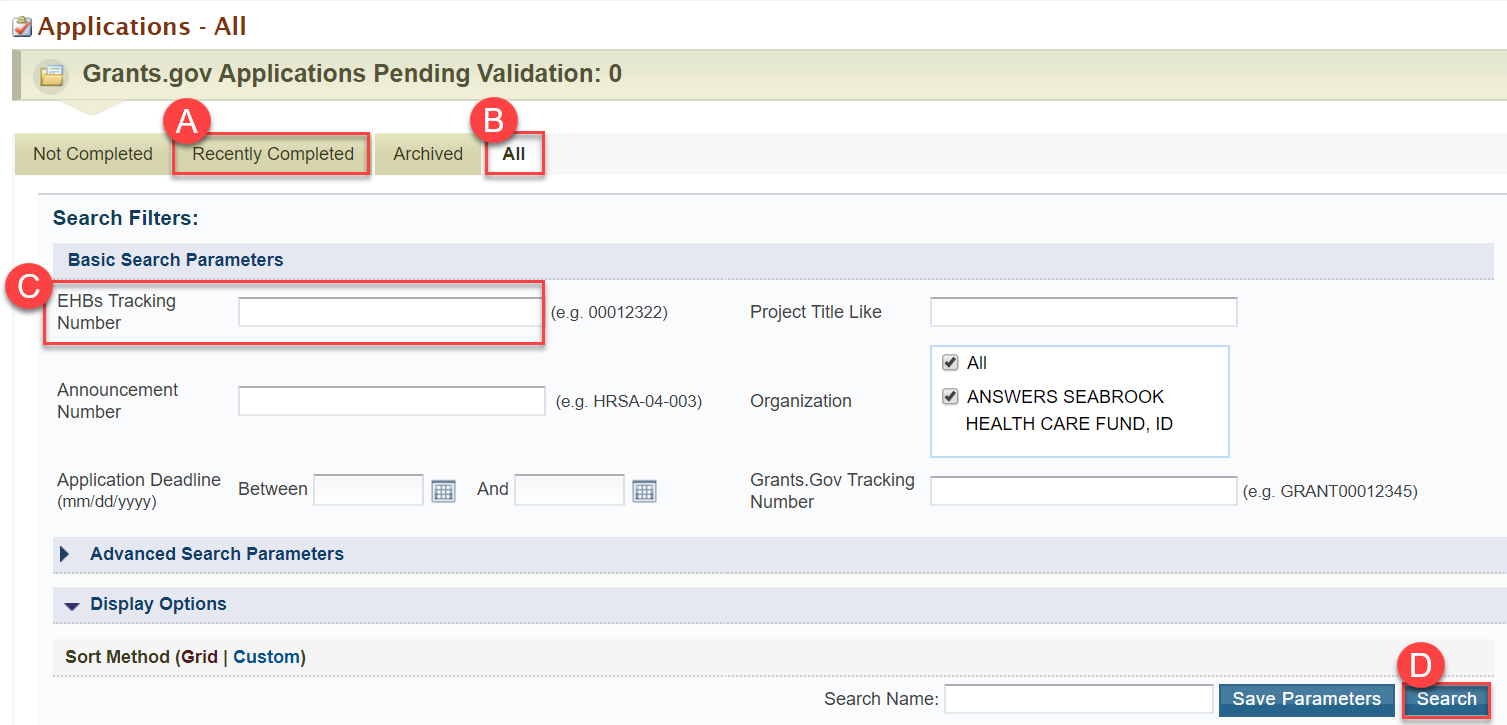Click Save Parameters button

(1306, 699)
